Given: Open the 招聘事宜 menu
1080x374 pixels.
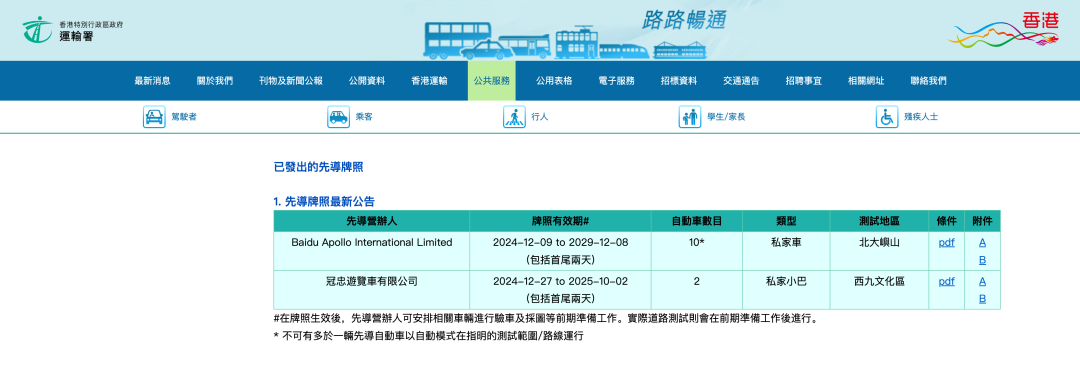Looking at the screenshot, I should pos(804,81).
